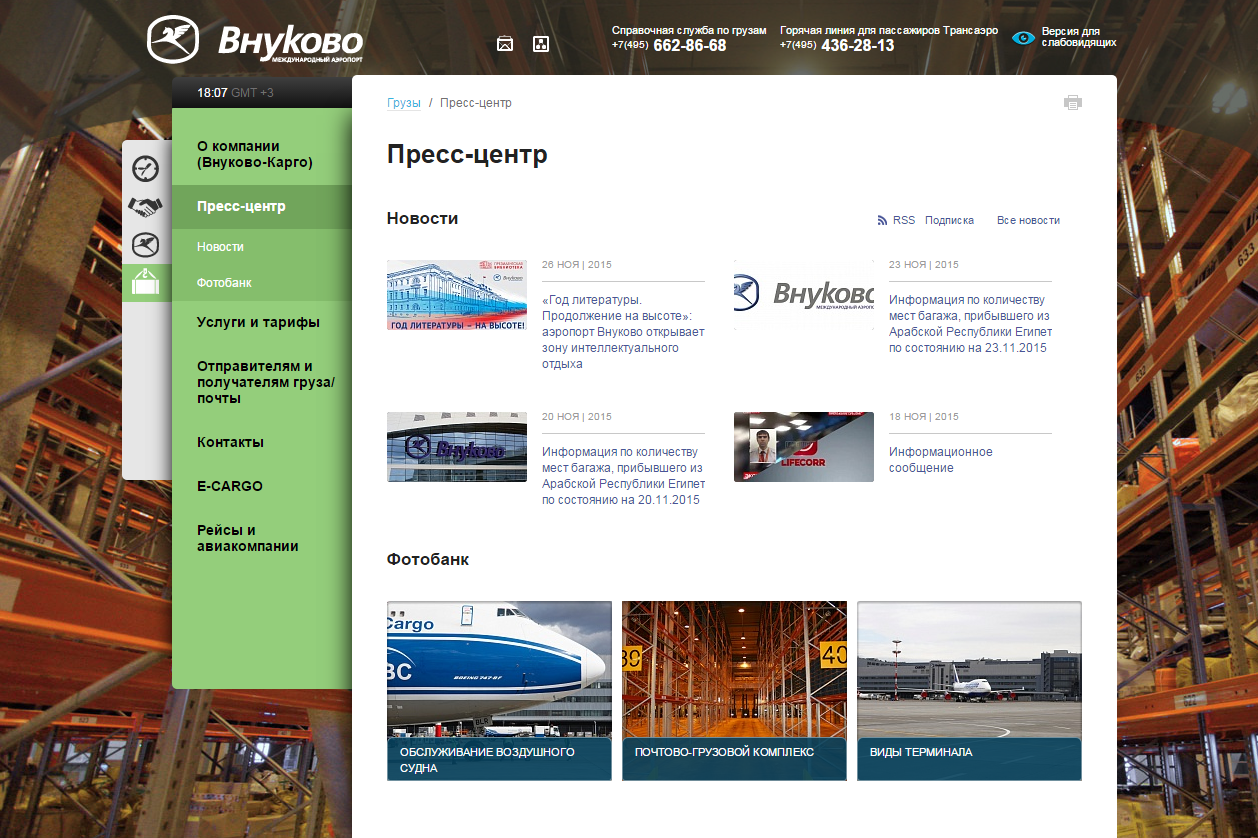Click the Vnukovo bird logo emblem
Screen dimensions: 1258x838
[x=173, y=40]
